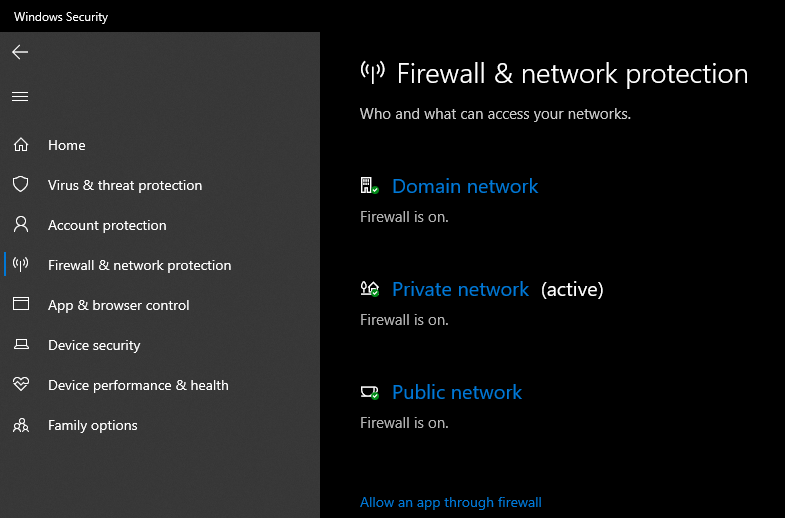Click the Domain network building icon
Viewport: 785px width, 518px height.
(369, 186)
